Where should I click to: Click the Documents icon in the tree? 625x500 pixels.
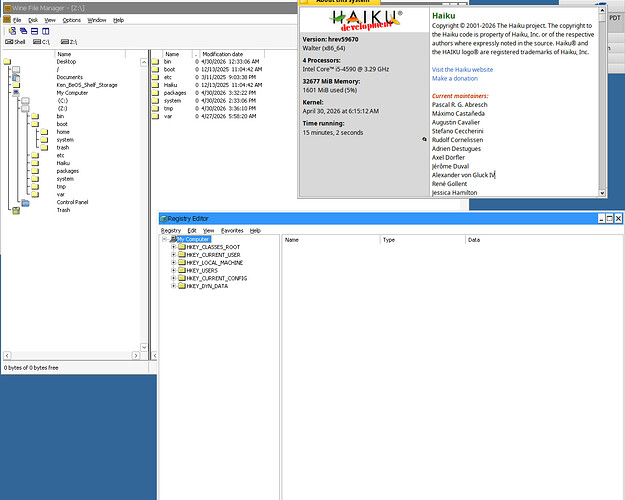point(16,77)
